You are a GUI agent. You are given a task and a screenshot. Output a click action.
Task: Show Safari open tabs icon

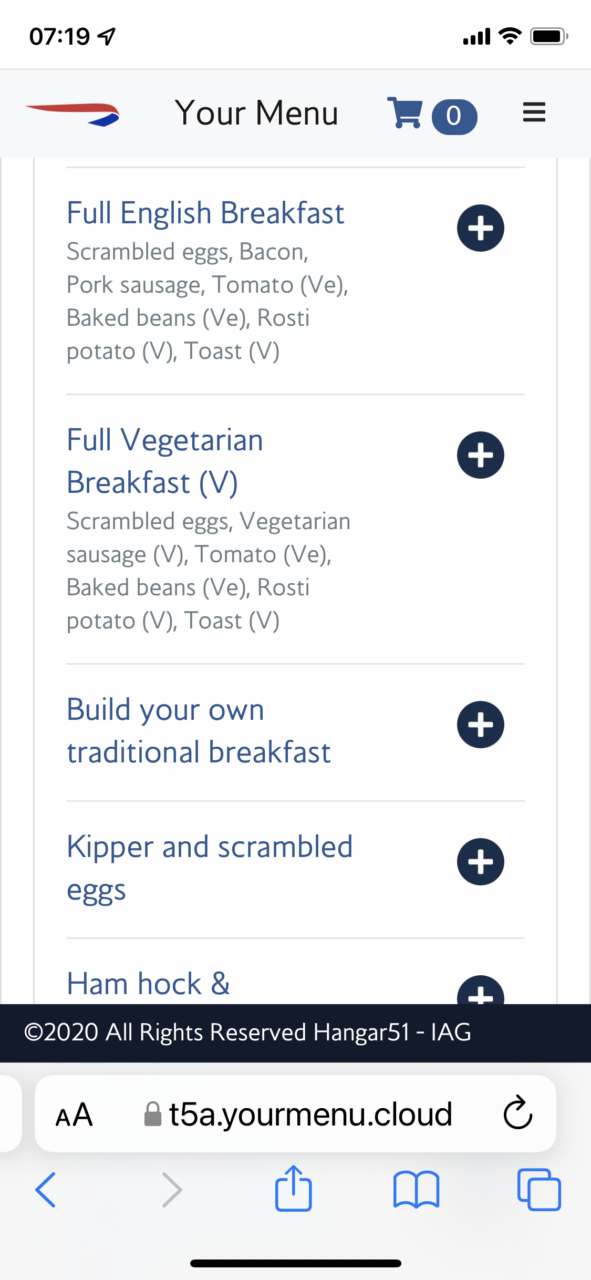coord(538,1190)
